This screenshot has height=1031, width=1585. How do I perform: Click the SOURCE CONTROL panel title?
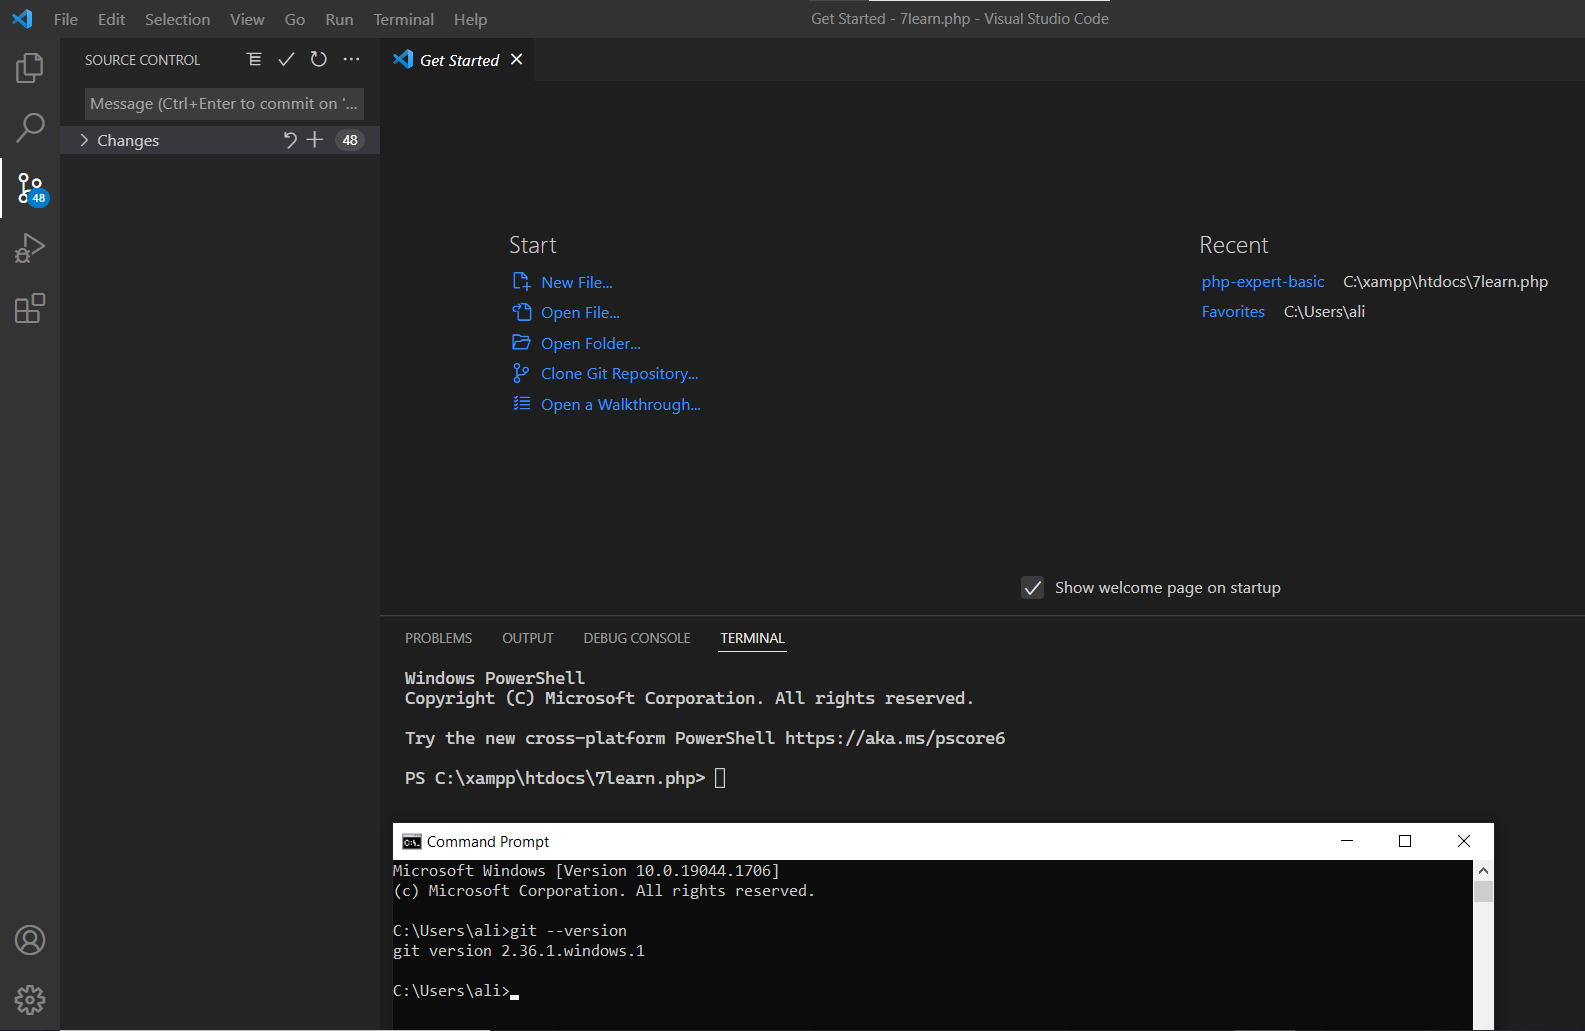[142, 60]
